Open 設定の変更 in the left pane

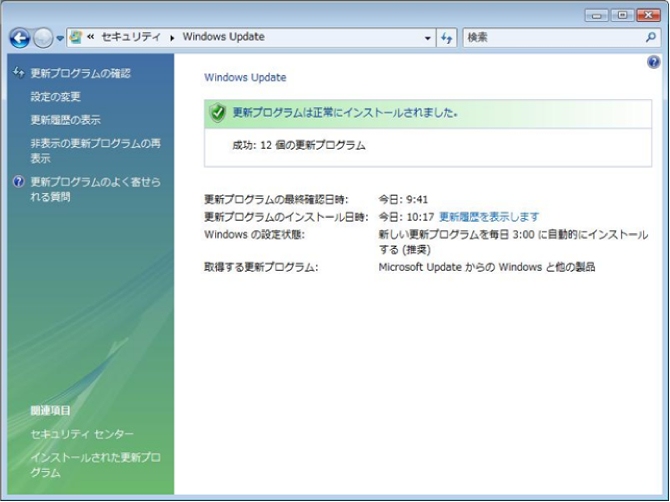click(56, 96)
